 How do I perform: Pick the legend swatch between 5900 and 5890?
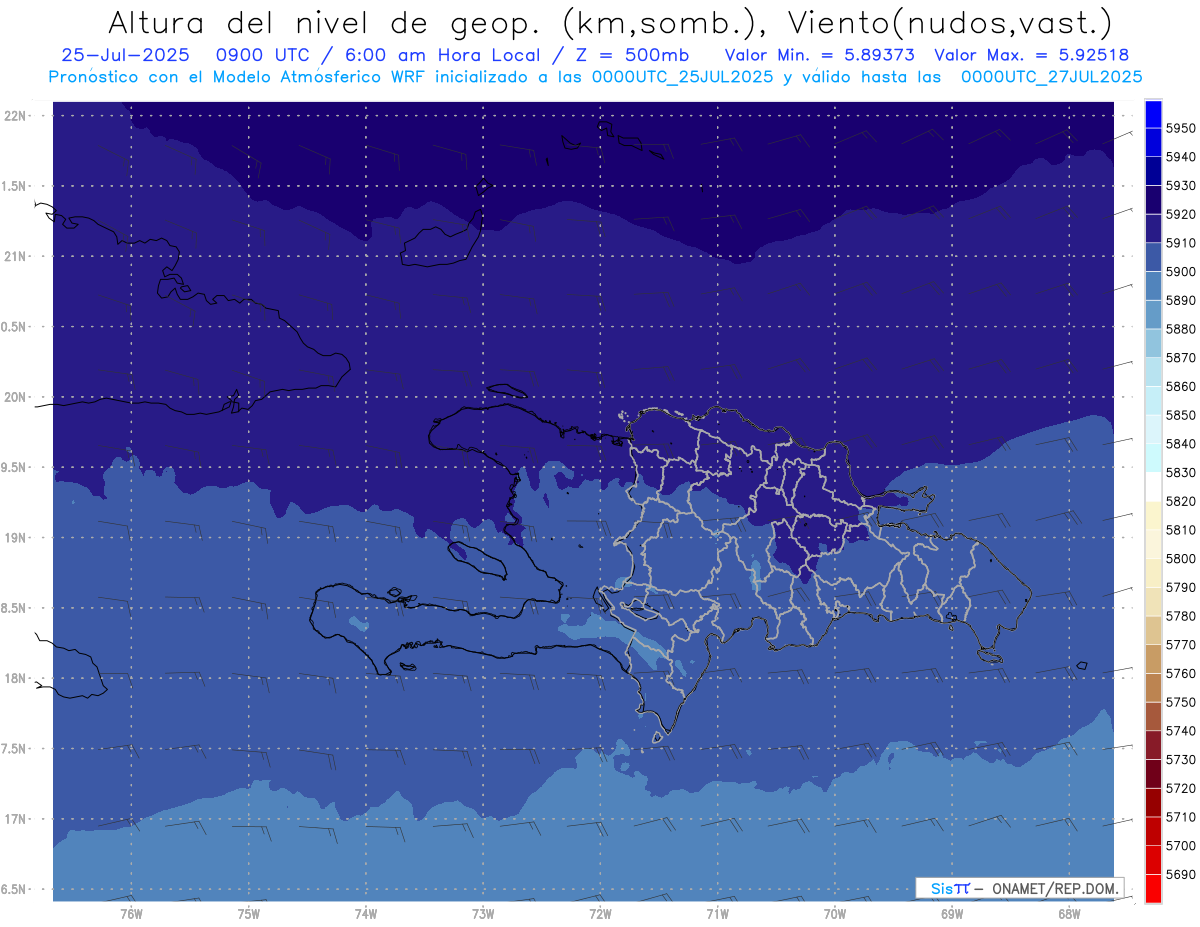tap(1153, 286)
